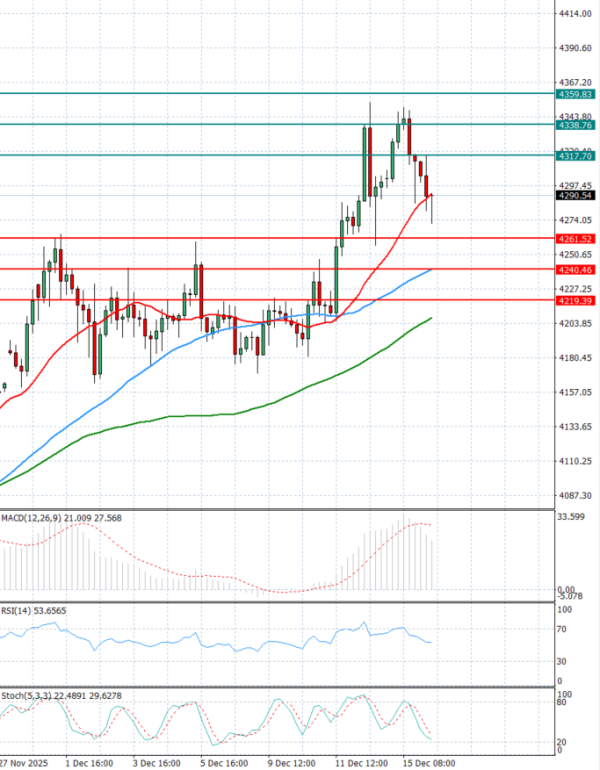Select the 1 Dec 16:00 time marker

(89, 760)
